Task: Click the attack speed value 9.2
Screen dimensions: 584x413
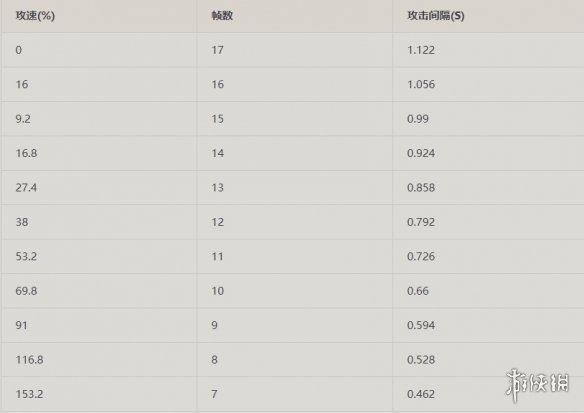Action: [x=23, y=119]
